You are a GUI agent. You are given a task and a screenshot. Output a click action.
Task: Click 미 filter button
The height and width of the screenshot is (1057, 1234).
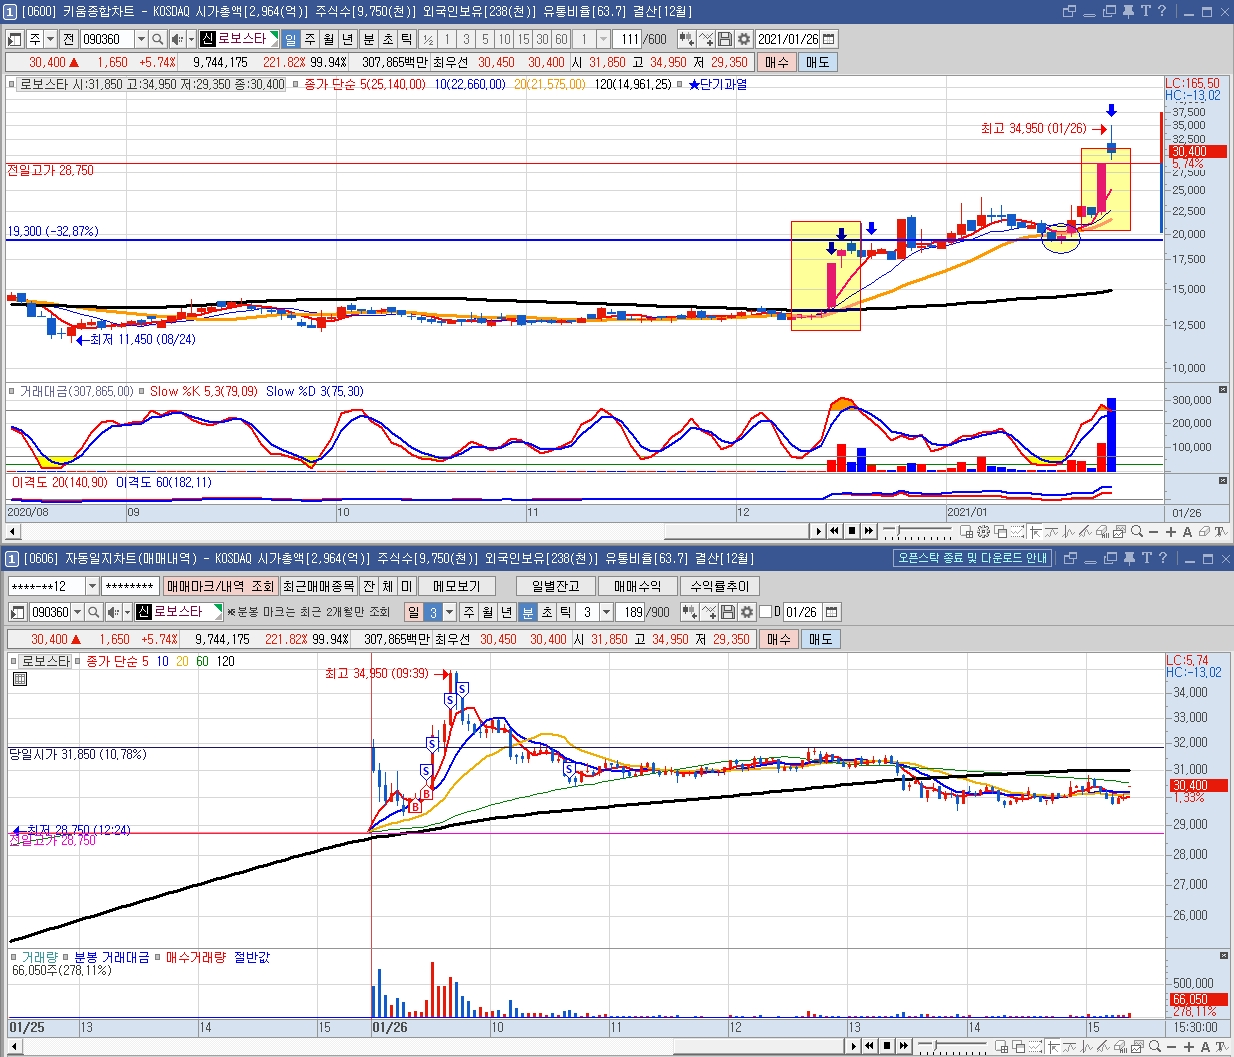pos(406,586)
